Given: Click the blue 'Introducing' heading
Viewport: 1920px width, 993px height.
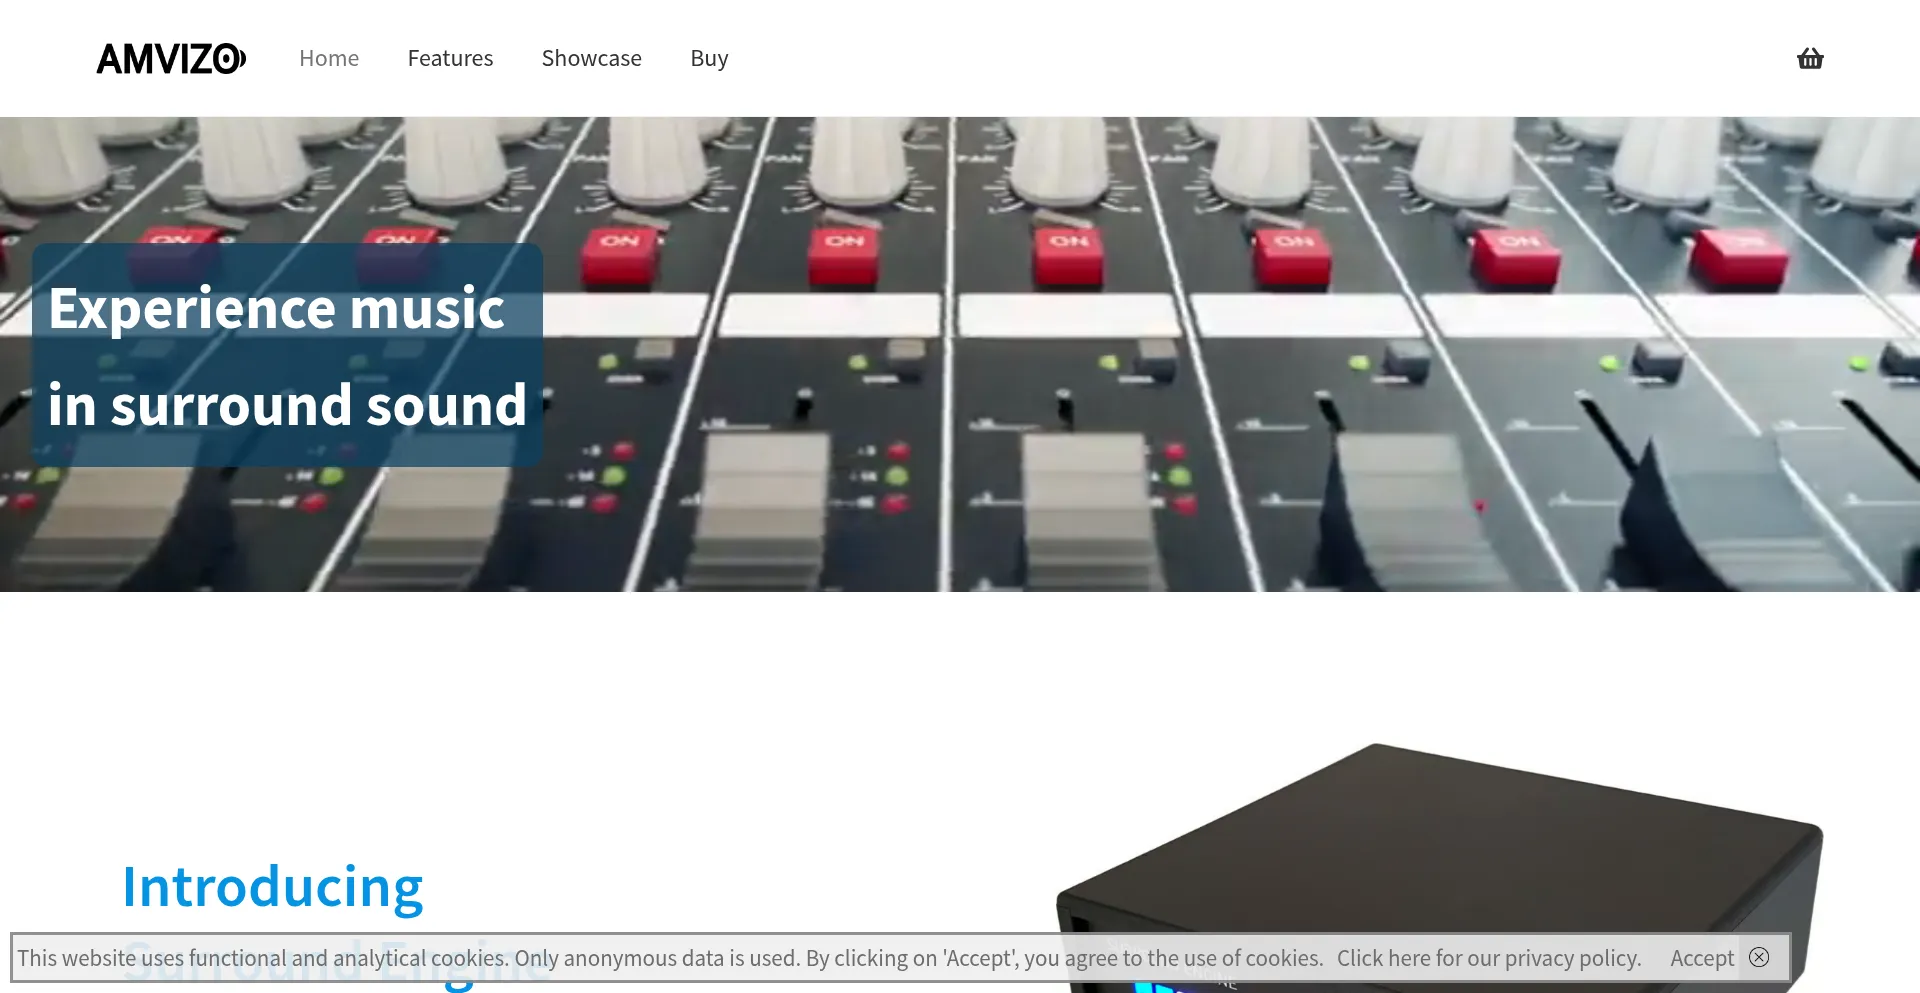Looking at the screenshot, I should (x=272, y=886).
